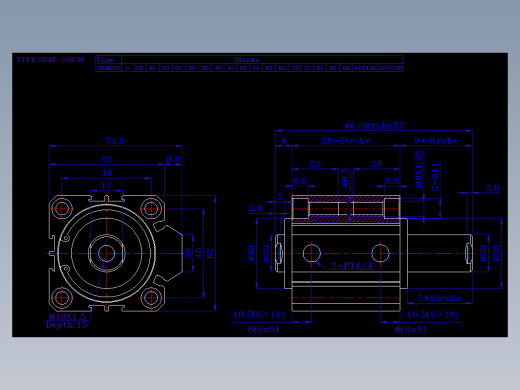Image resolution: width=520 pixels, height=390 pixels.
Task: Select the '70' stroke value table cell
Action: pos(295,68)
